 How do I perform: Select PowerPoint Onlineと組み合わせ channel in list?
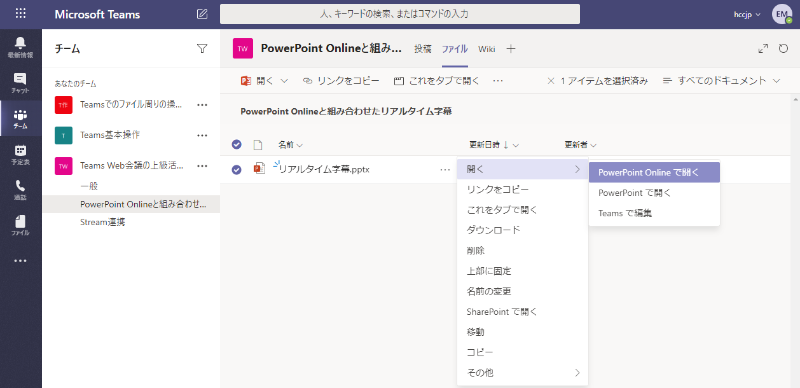131,204
